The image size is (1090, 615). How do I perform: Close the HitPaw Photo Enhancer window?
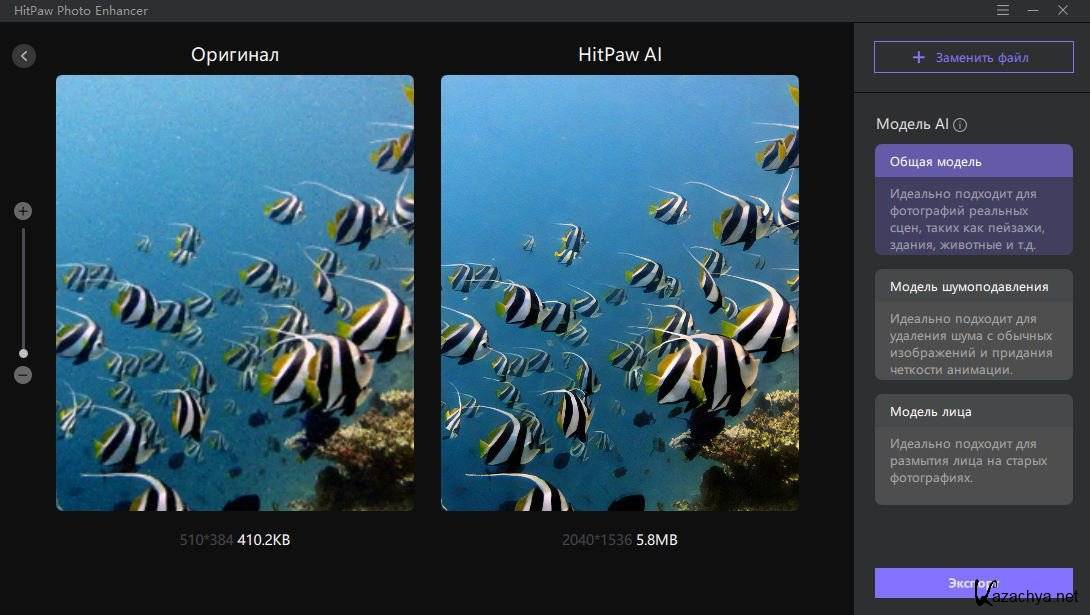(x=1063, y=10)
